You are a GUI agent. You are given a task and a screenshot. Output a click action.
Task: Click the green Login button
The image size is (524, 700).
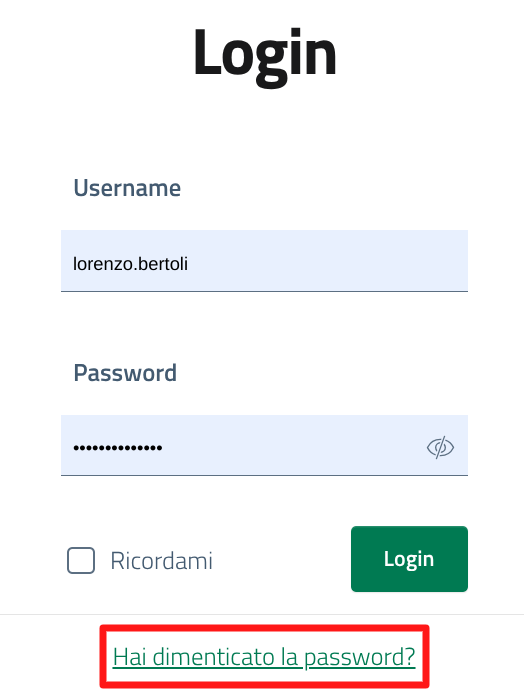(x=409, y=559)
